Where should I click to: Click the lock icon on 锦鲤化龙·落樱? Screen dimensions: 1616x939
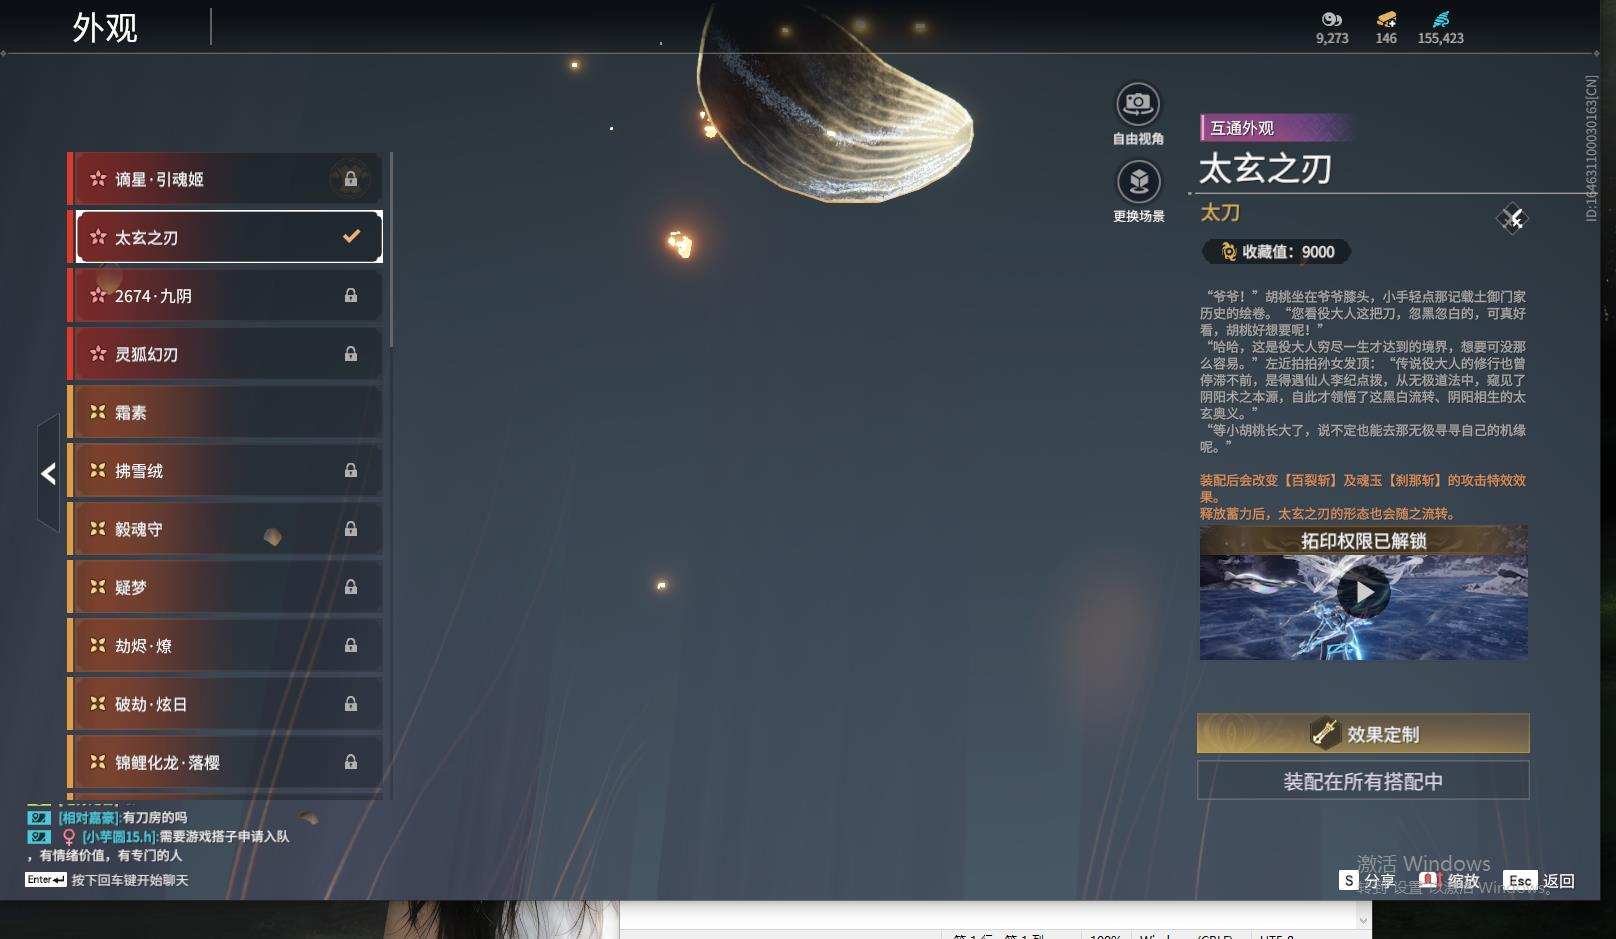click(351, 762)
